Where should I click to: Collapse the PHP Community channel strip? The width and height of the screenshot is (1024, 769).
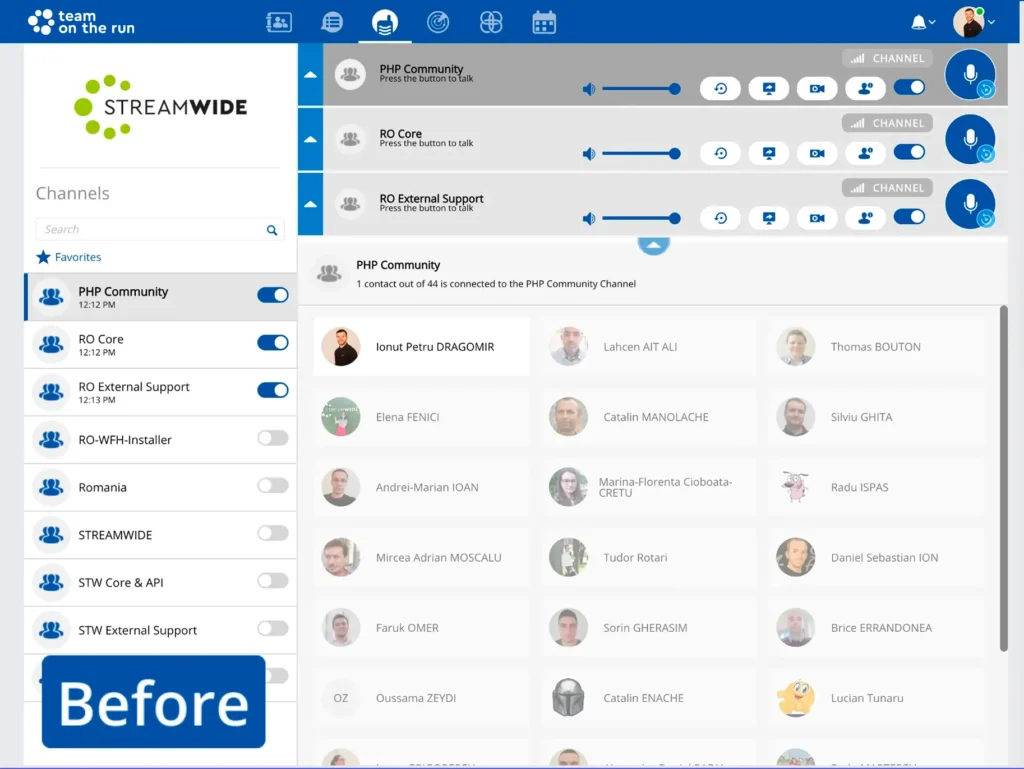[x=310, y=75]
